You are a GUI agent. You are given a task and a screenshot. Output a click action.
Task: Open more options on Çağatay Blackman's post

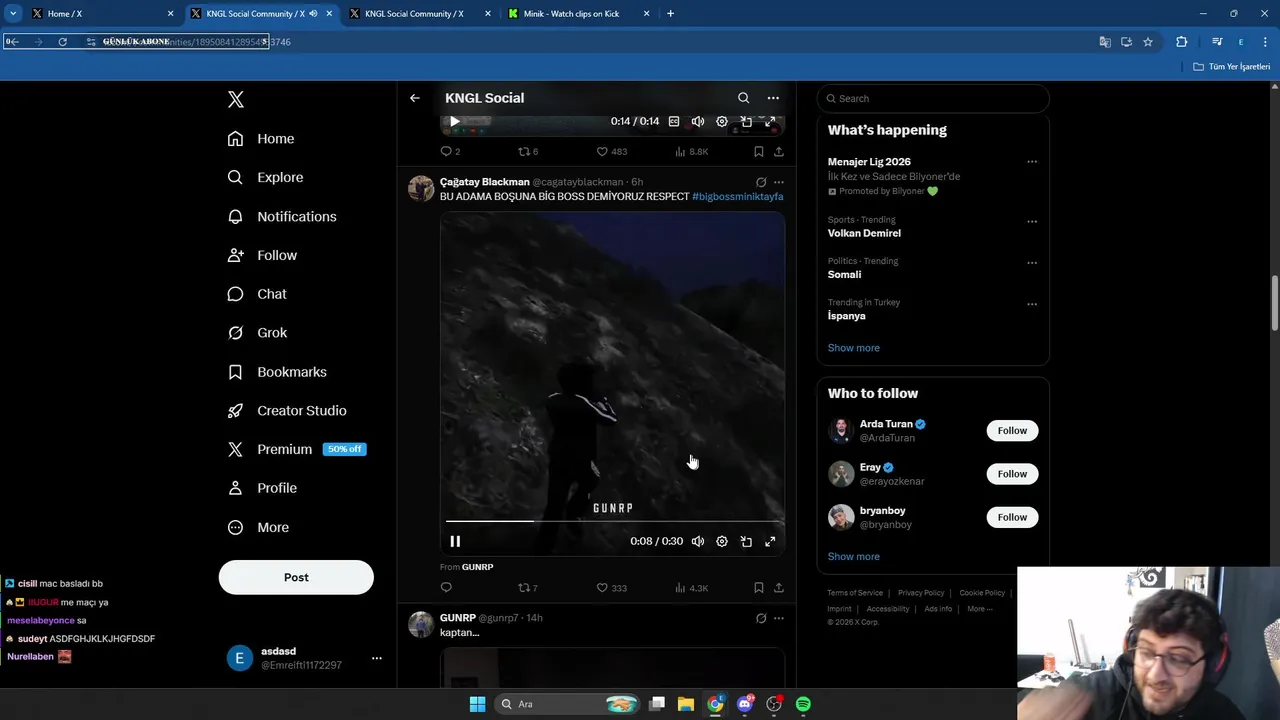(779, 182)
